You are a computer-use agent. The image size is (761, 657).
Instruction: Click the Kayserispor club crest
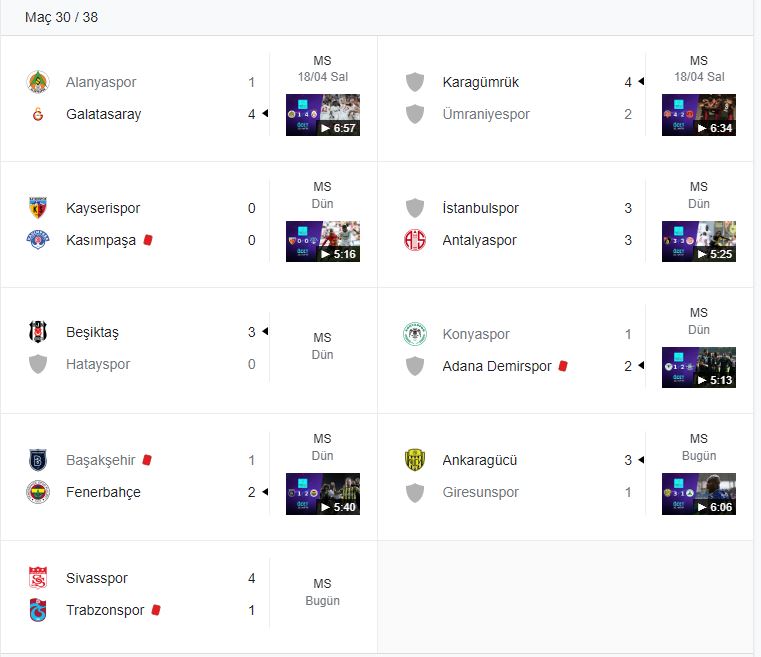[x=38, y=208]
